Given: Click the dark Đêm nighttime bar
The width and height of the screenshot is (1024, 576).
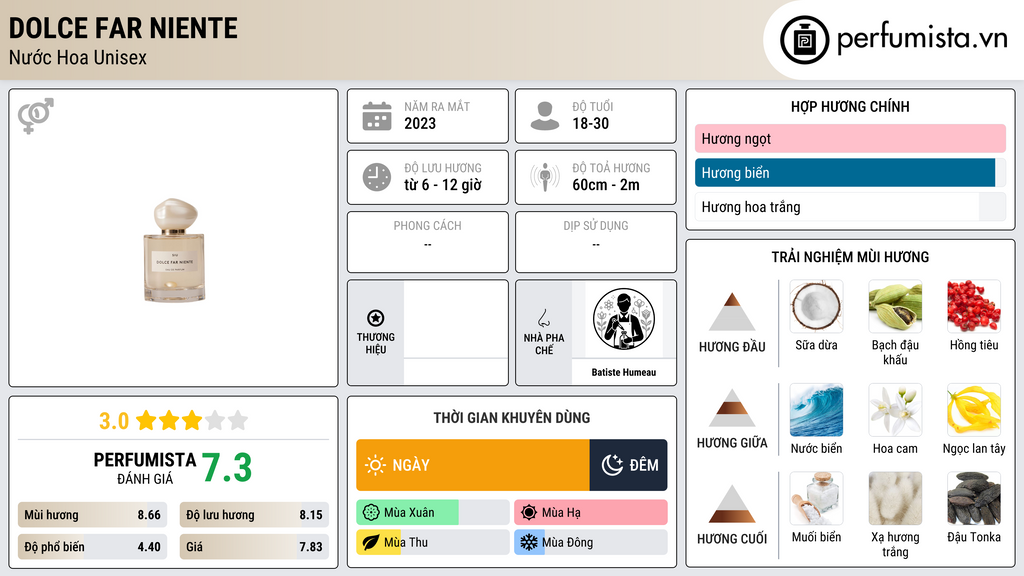Looking at the screenshot, I should point(628,465).
